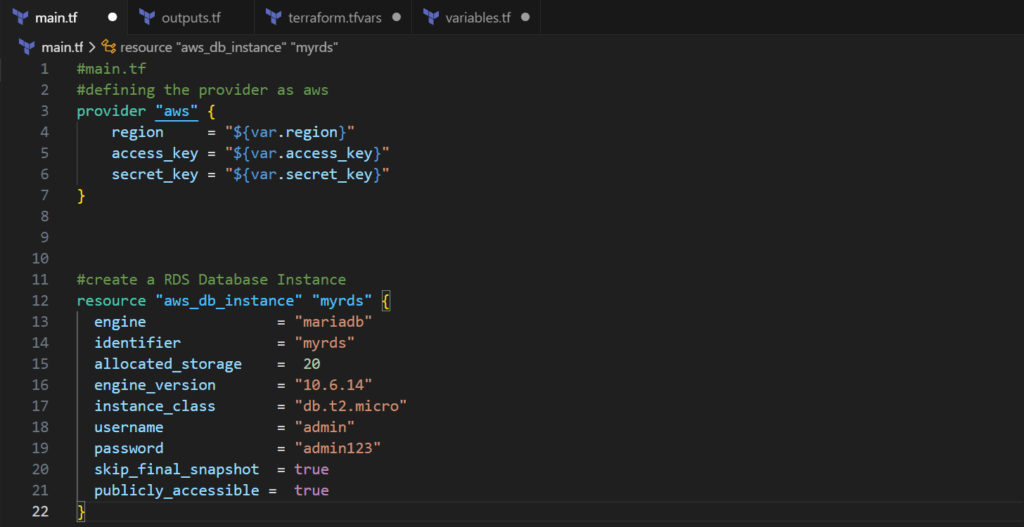The width and height of the screenshot is (1024, 527).
Task: Click the "admin123" value
Action: [x=337, y=449]
